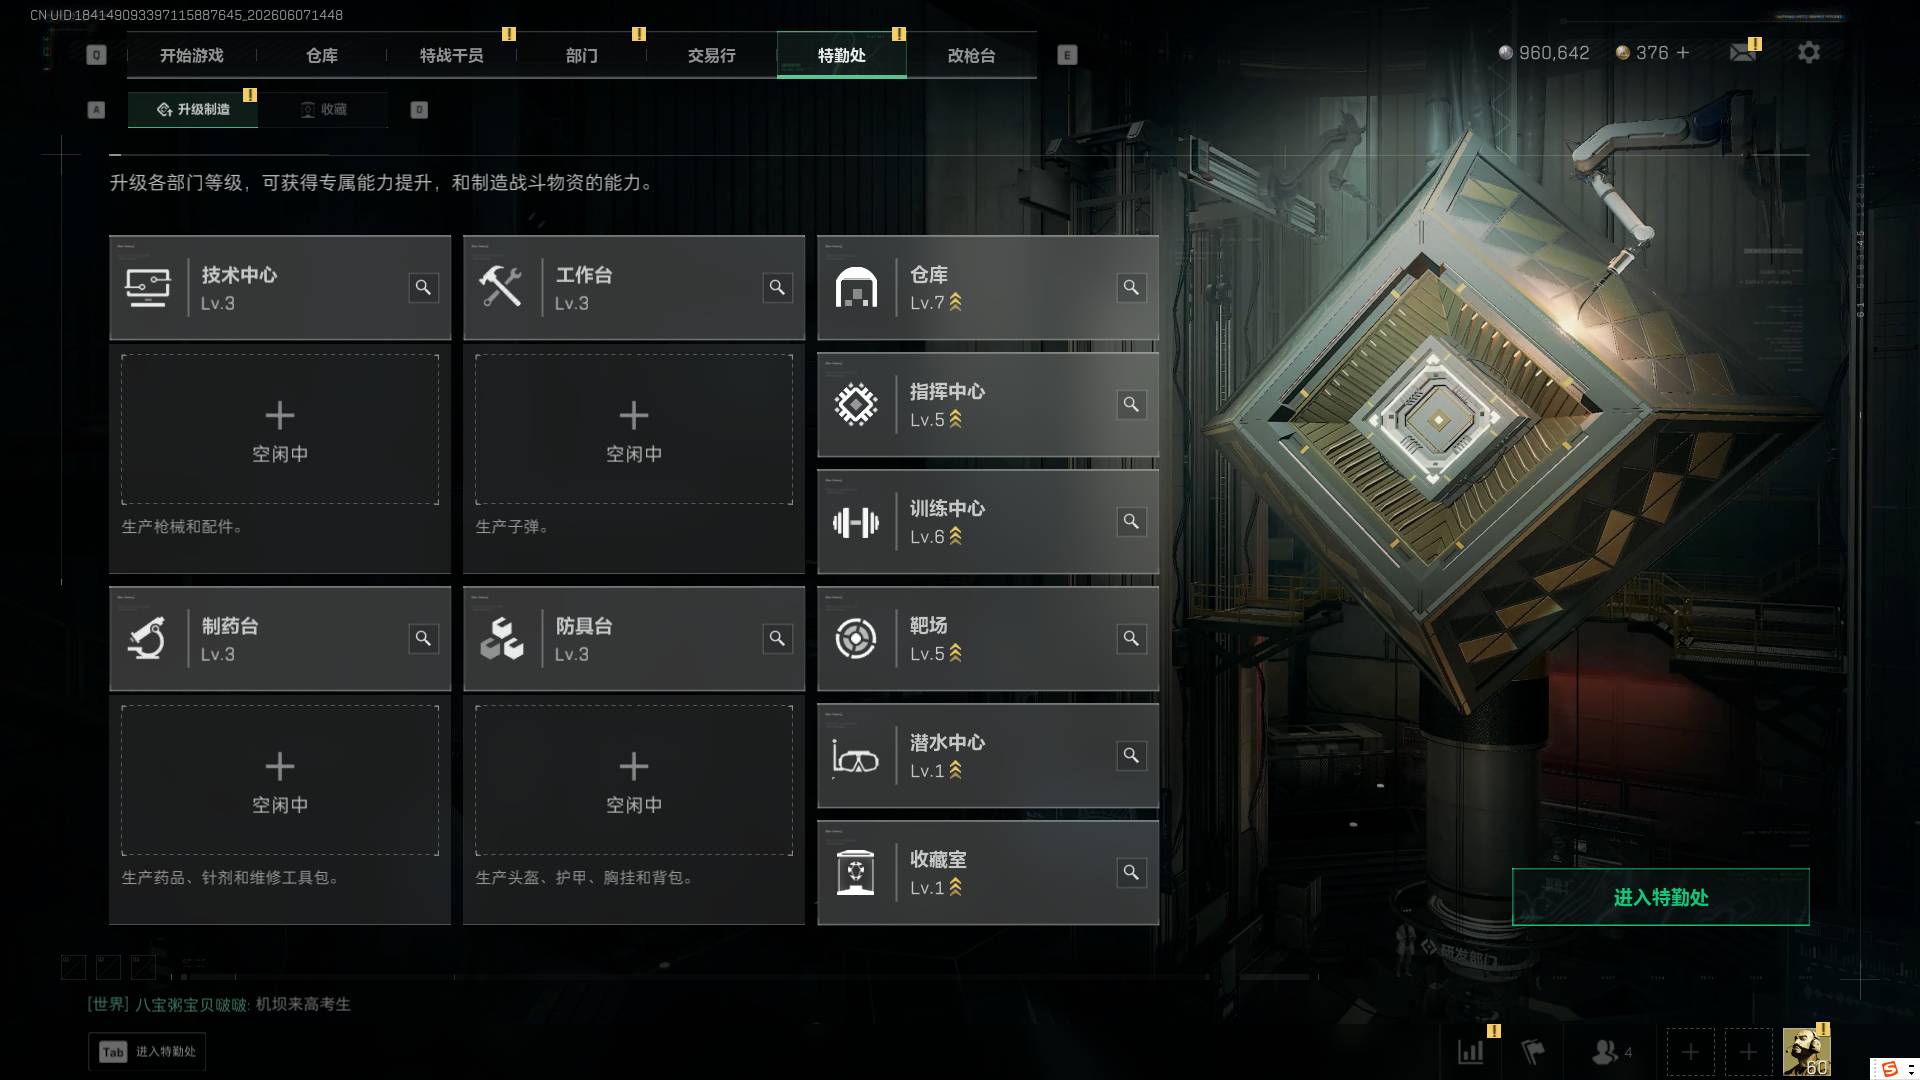The width and height of the screenshot is (1920, 1080).
Task: Click the first empty squad slot plus
Action: [1690, 1052]
